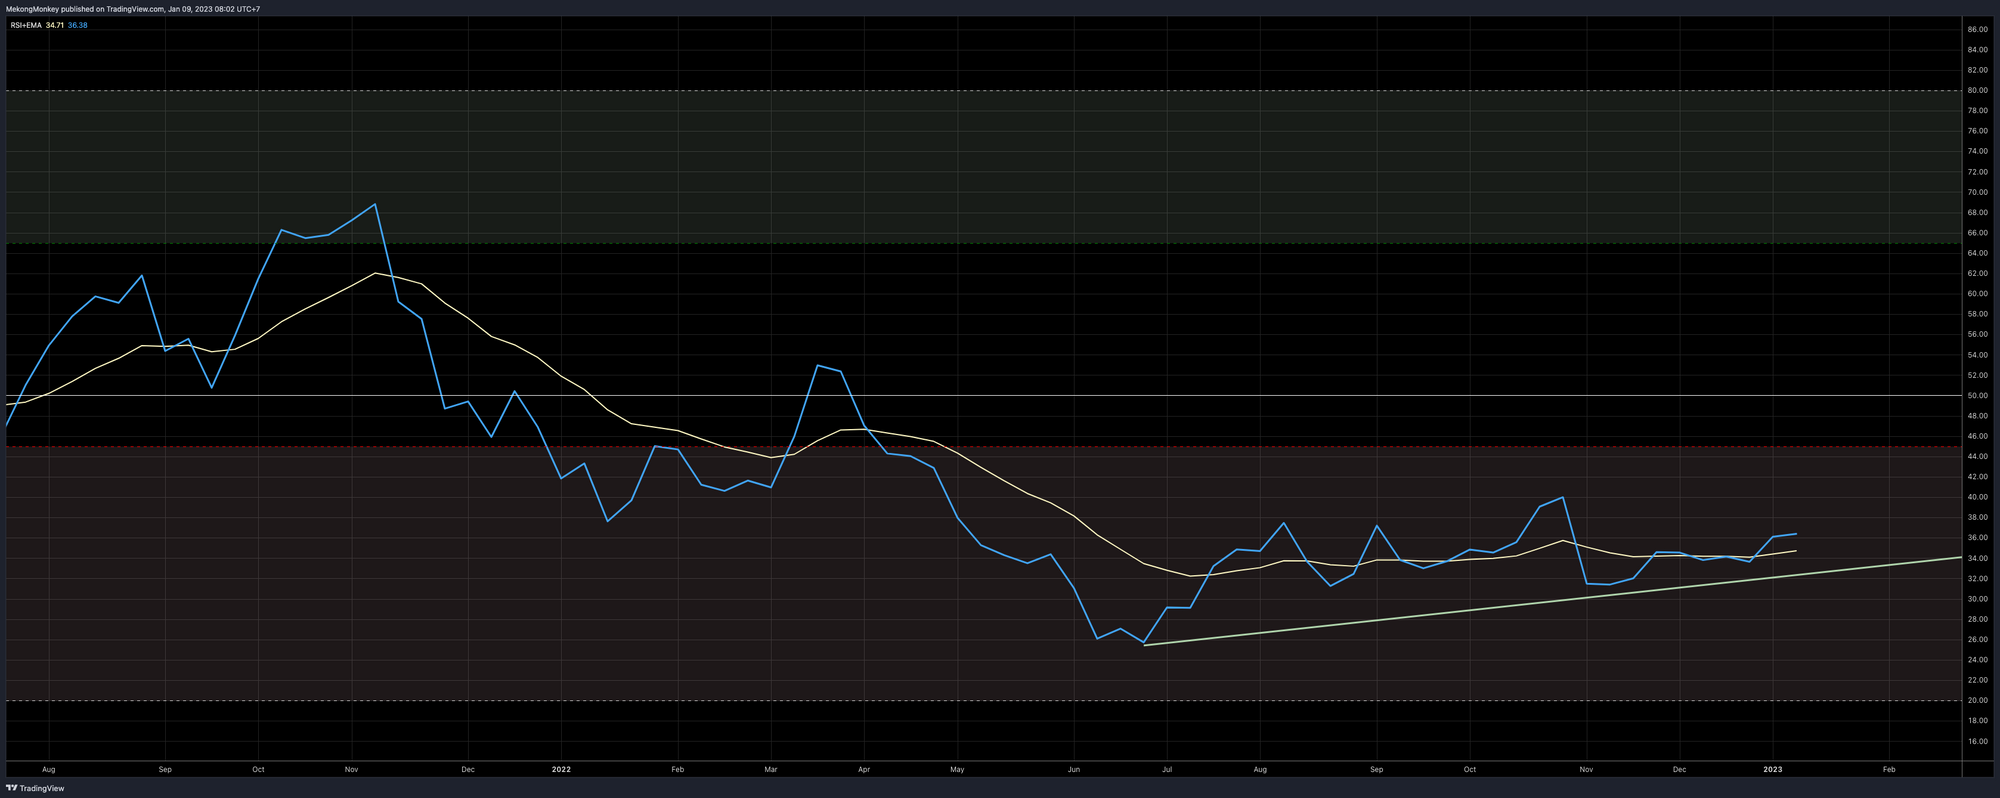
Task: Click the 36.00 axis label
Action: pos(1977,538)
